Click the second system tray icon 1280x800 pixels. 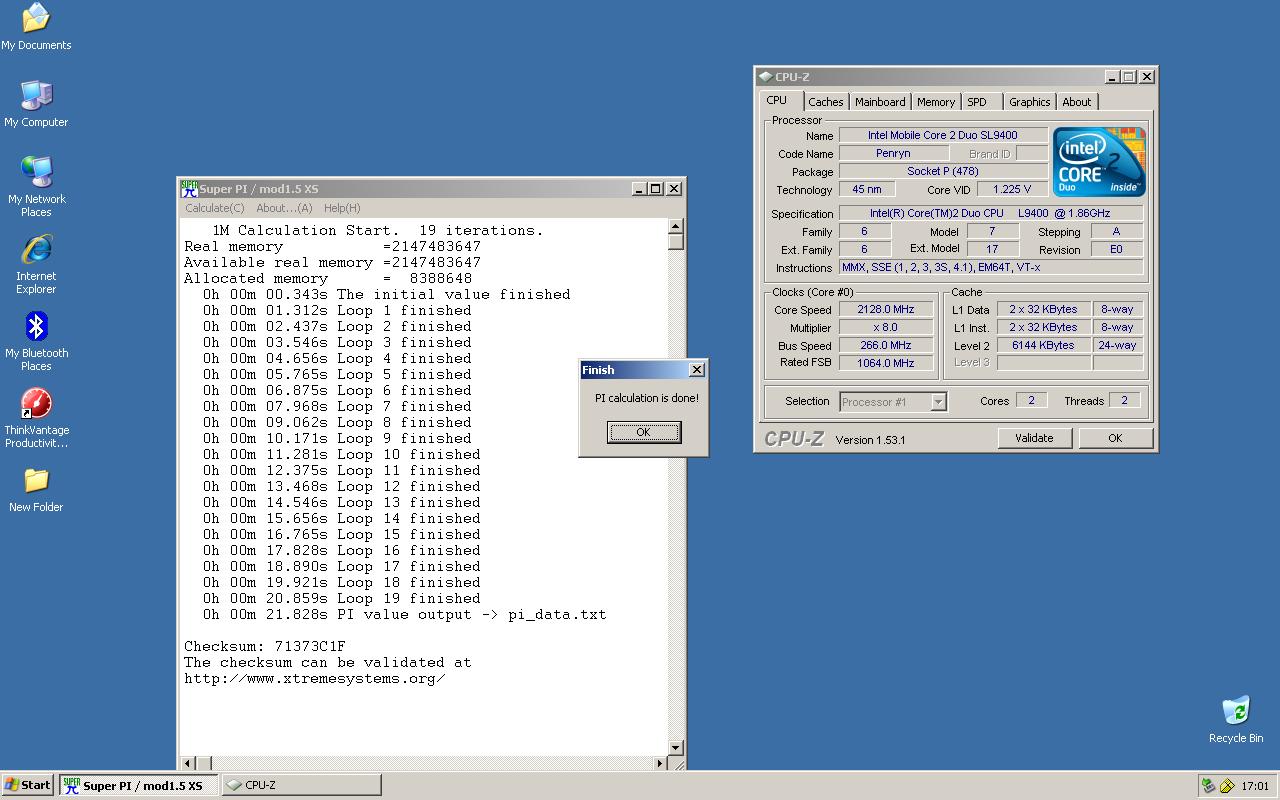pyautogui.click(x=1227, y=786)
